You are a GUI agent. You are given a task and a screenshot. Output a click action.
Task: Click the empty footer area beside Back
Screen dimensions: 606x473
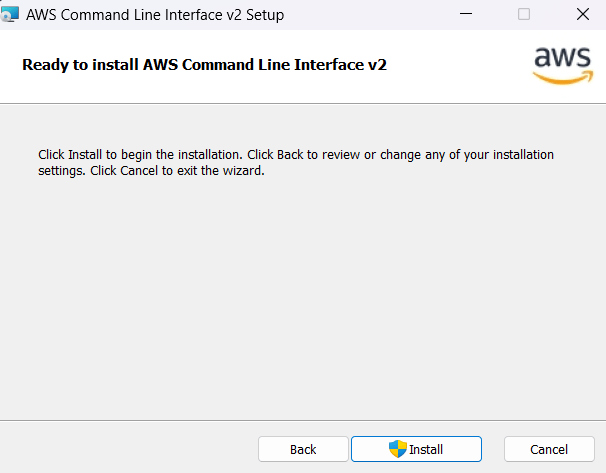point(130,449)
